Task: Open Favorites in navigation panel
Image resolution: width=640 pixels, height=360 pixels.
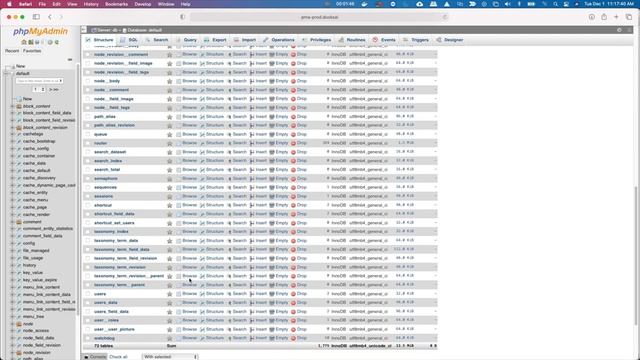Action: [x=32, y=51]
